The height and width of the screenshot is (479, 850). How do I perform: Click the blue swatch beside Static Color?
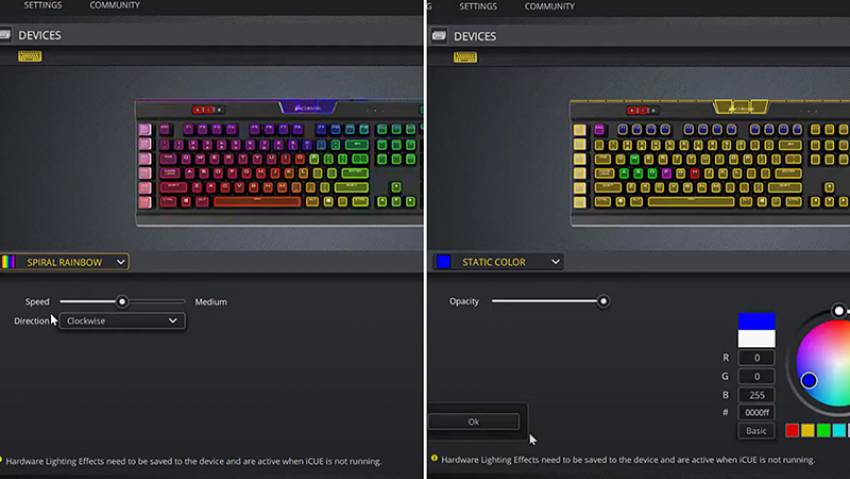click(443, 262)
